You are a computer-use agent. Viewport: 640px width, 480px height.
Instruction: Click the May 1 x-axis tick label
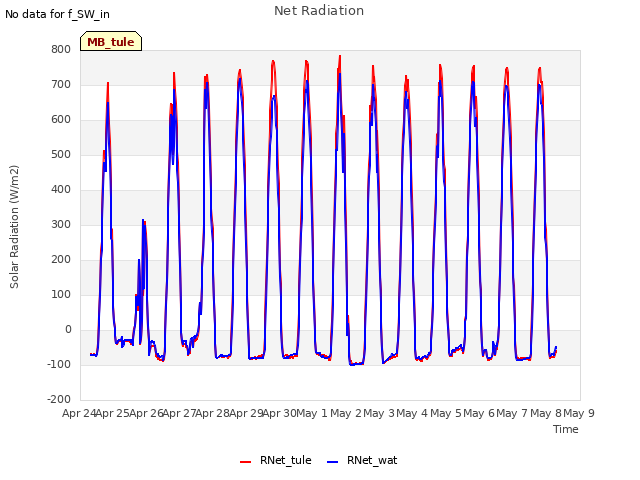coord(312,413)
